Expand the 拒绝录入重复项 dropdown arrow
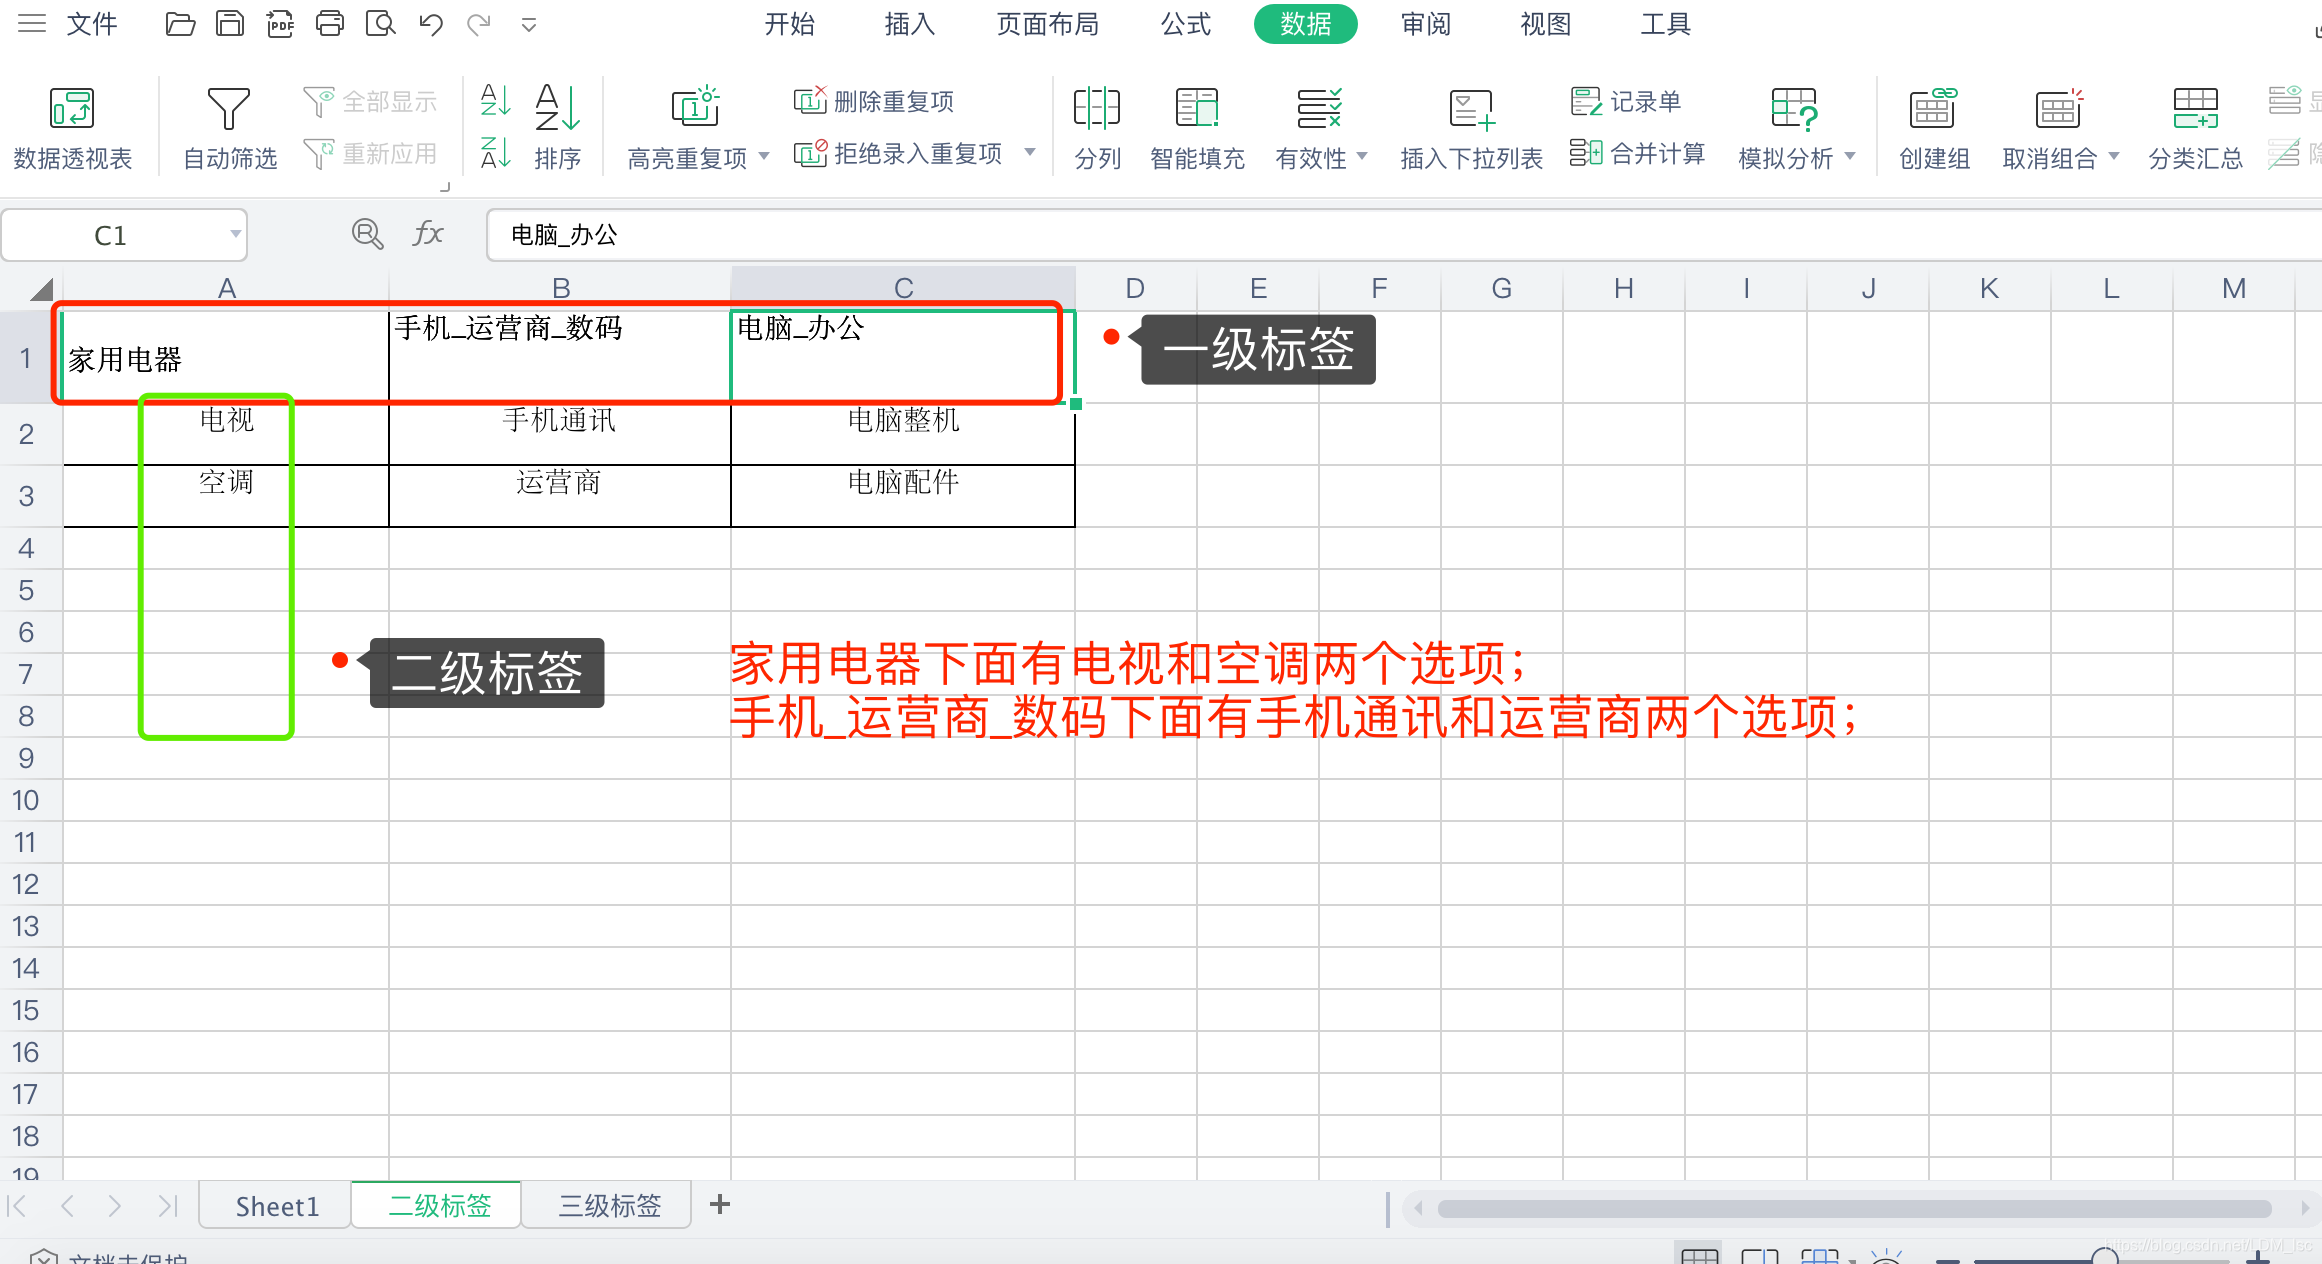Image resolution: width=2322 pixels, height=1264 pixels. 1030,152
